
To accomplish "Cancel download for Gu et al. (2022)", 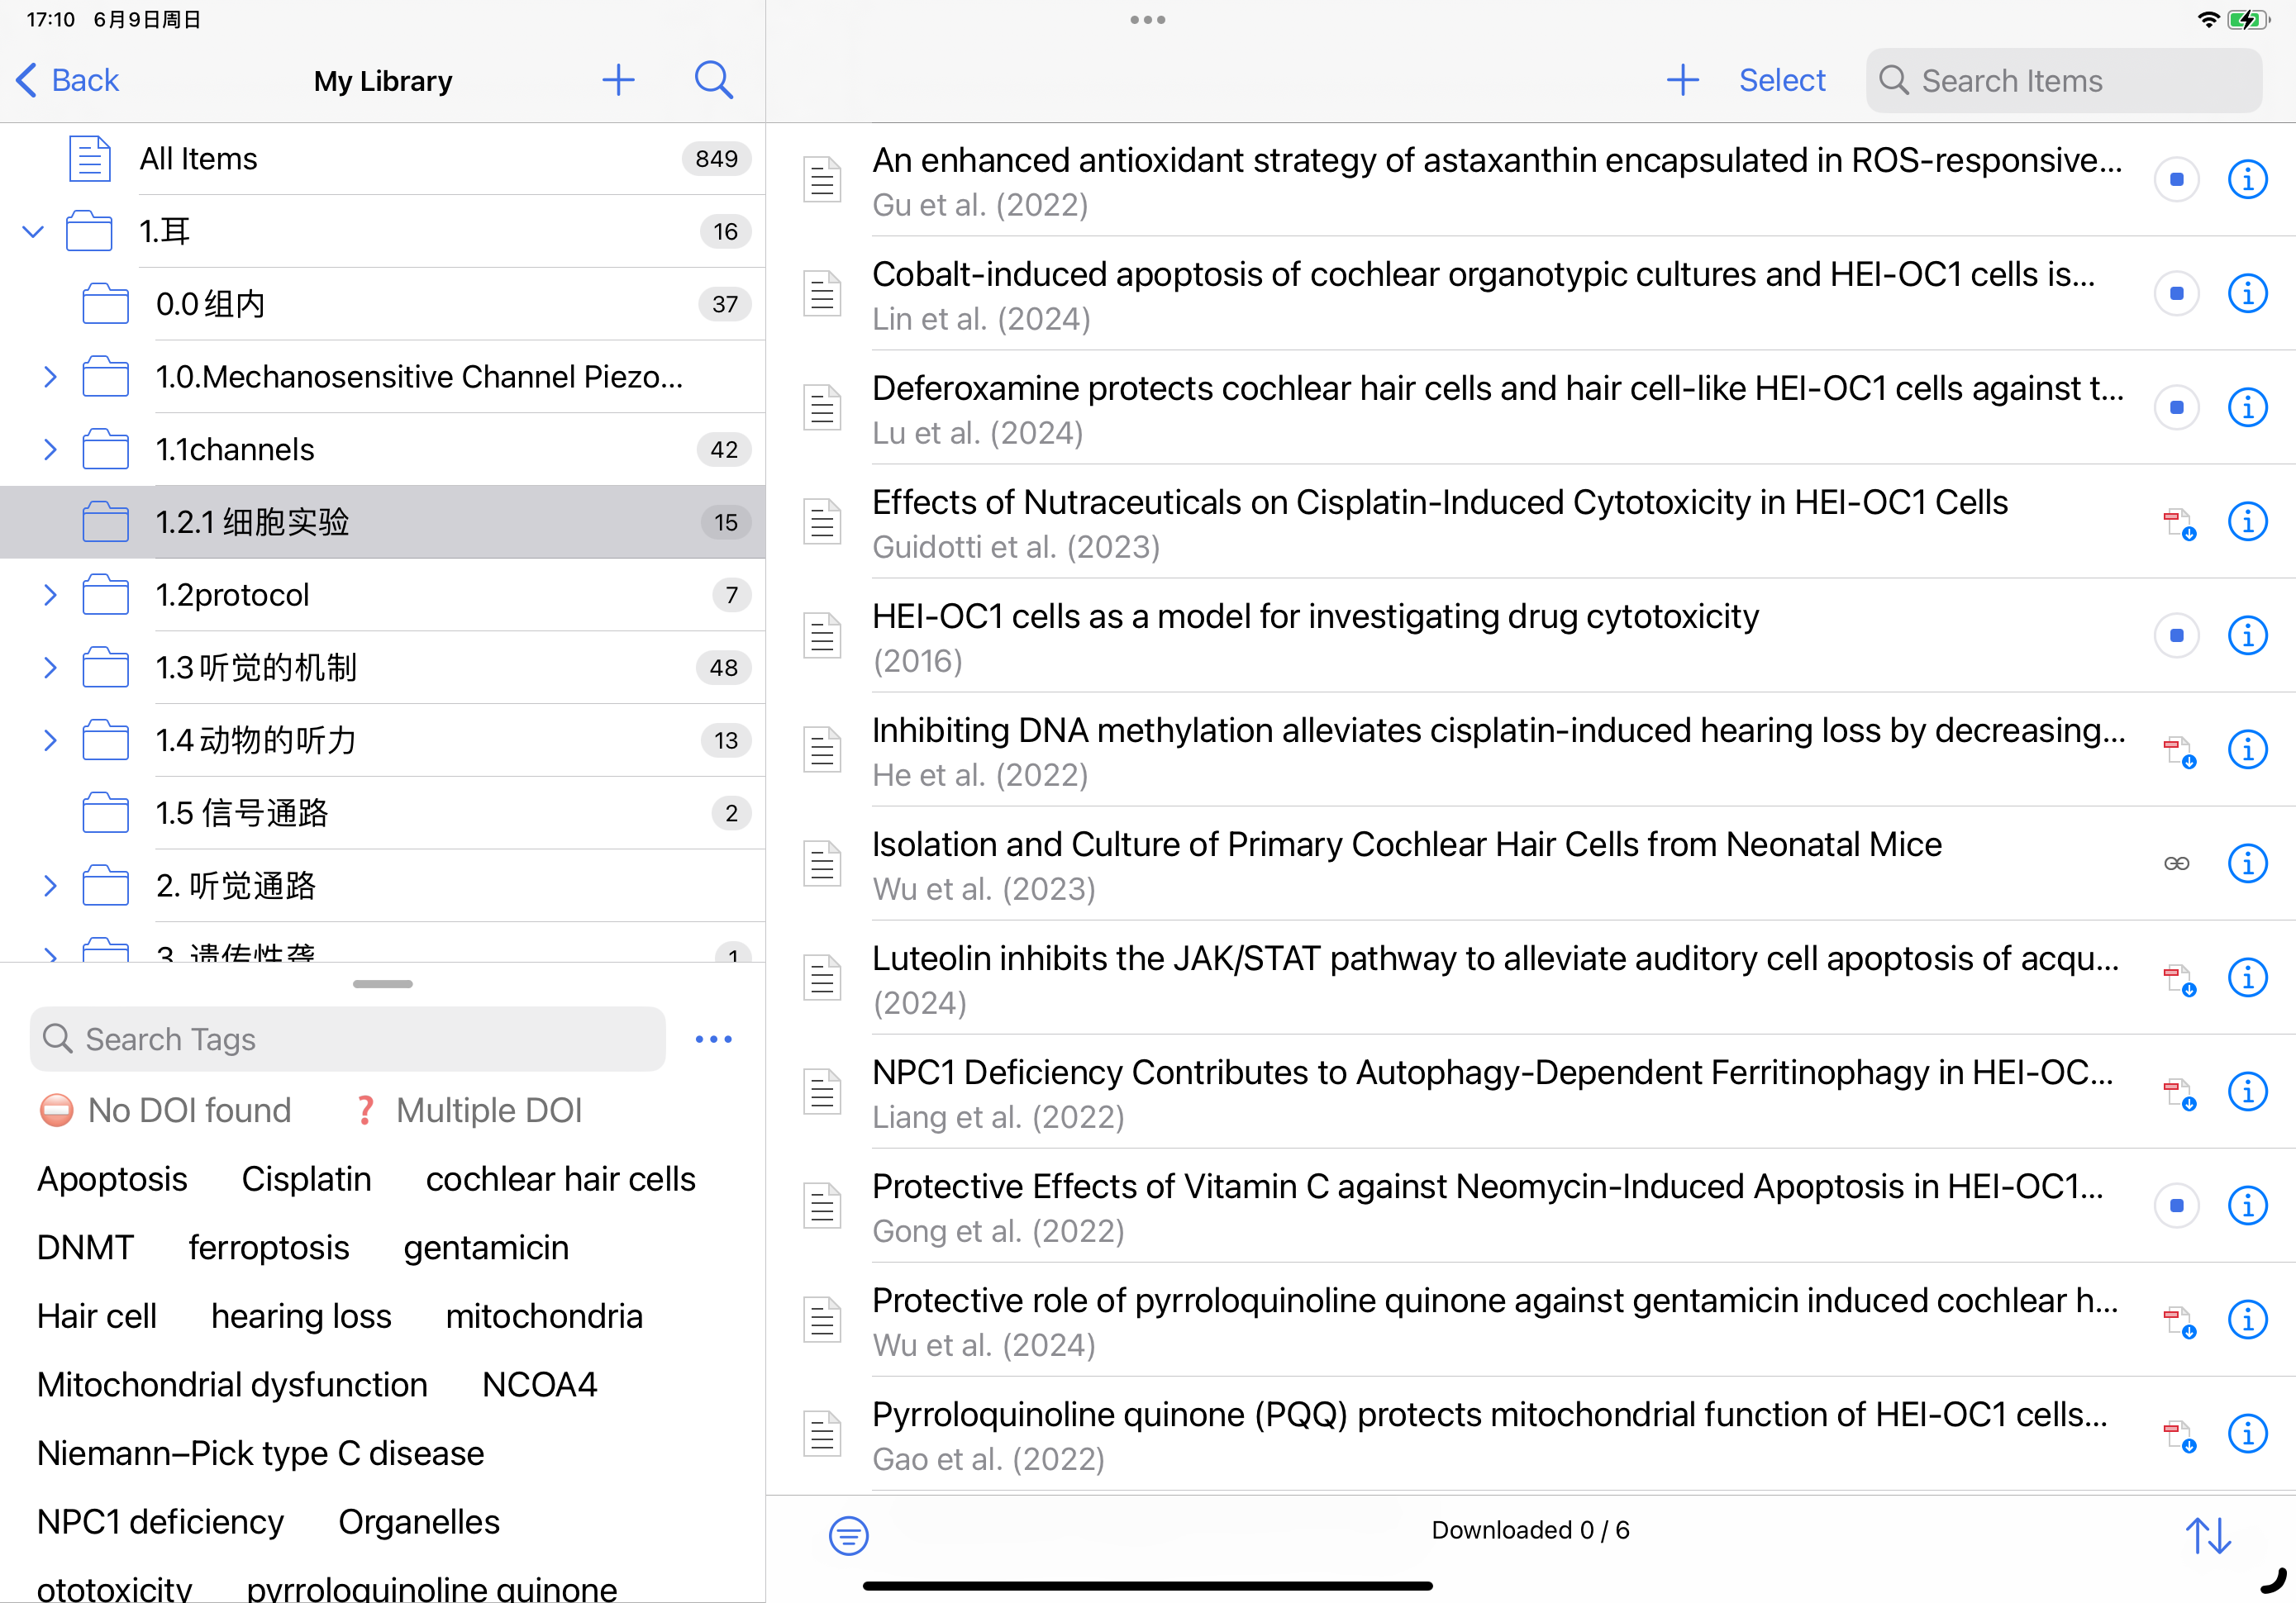I will (x=2176, y=180).
